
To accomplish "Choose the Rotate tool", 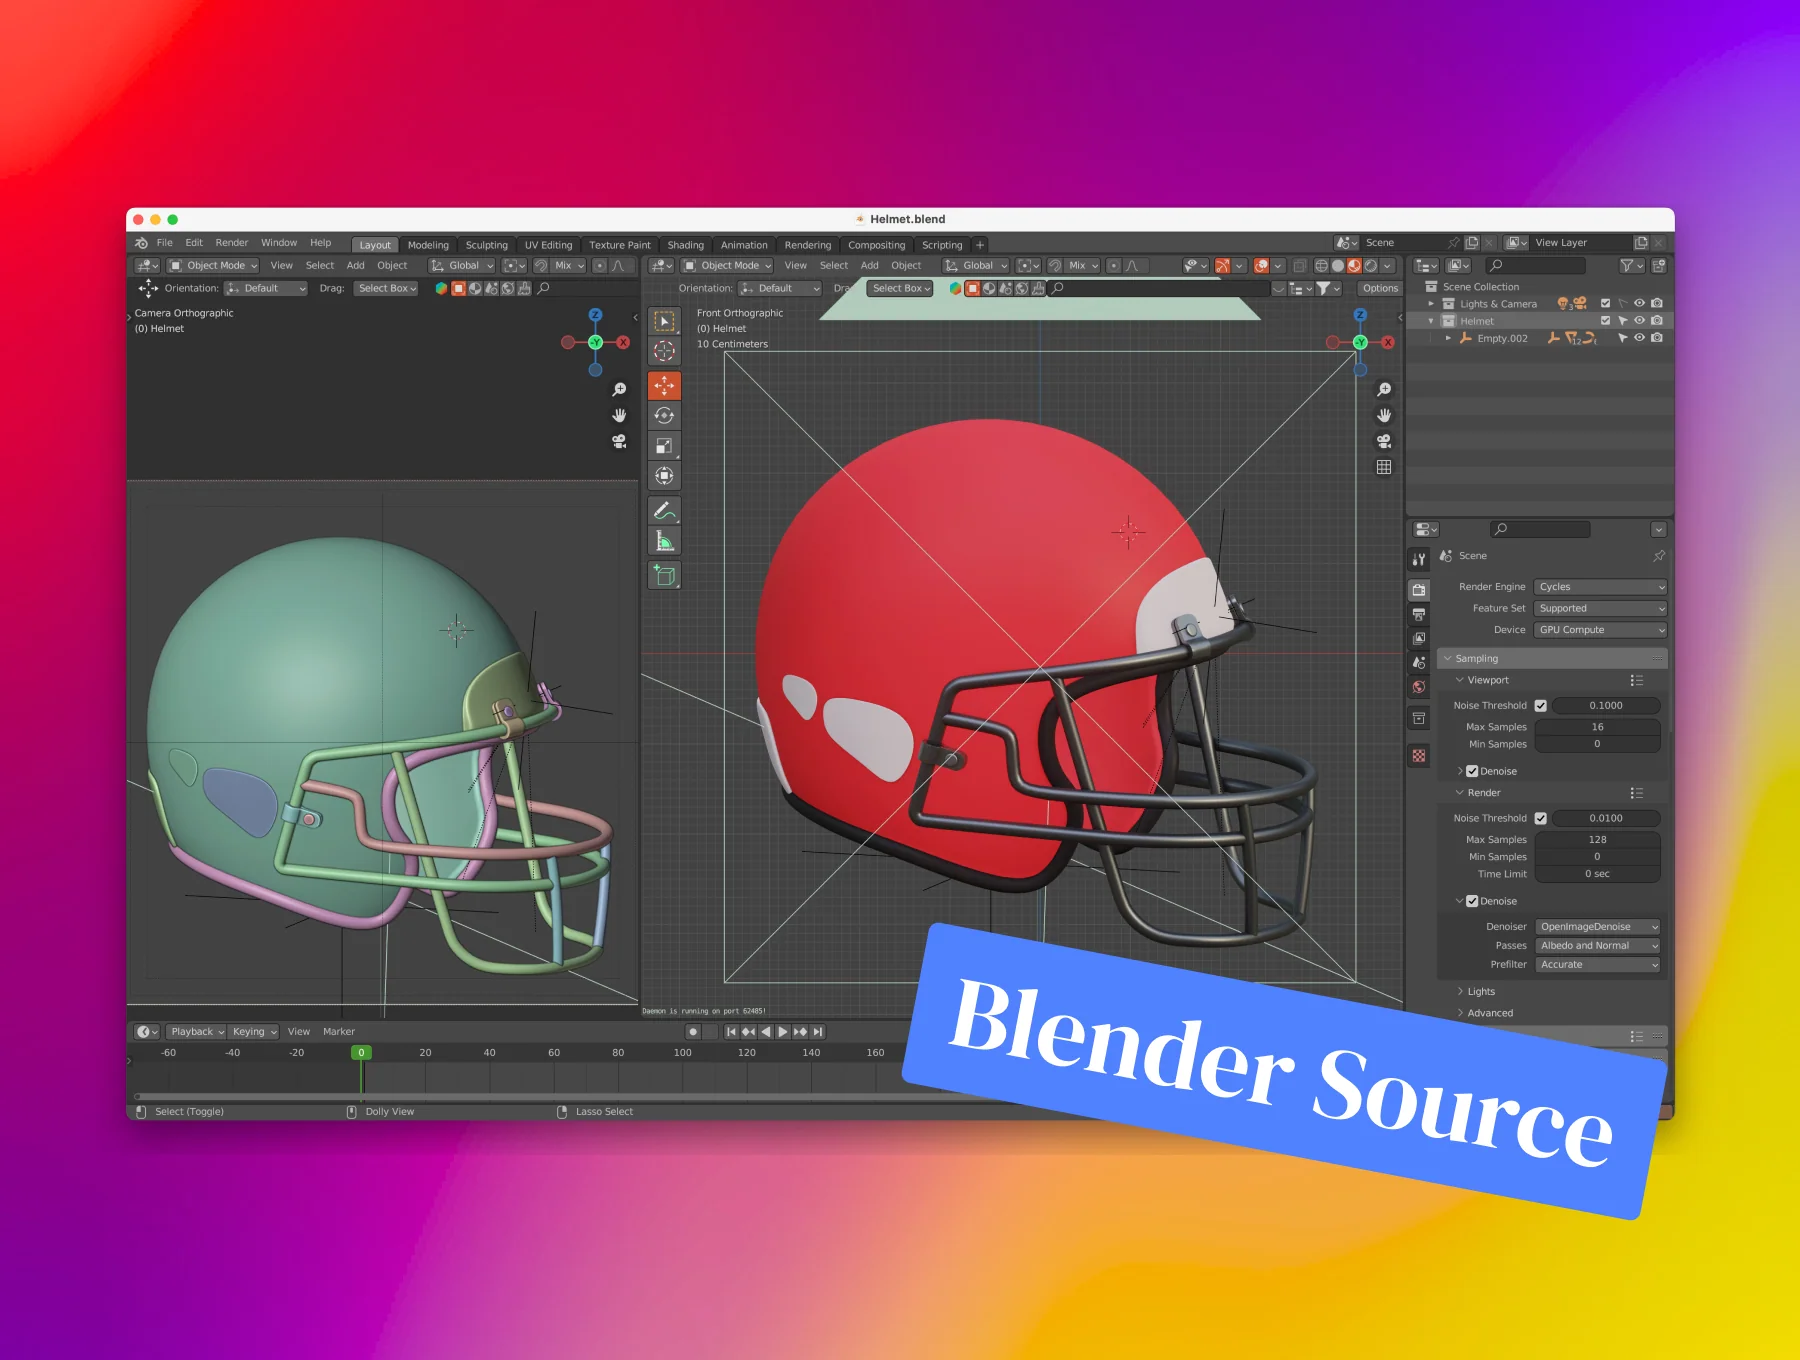I will tap(664, 415).
